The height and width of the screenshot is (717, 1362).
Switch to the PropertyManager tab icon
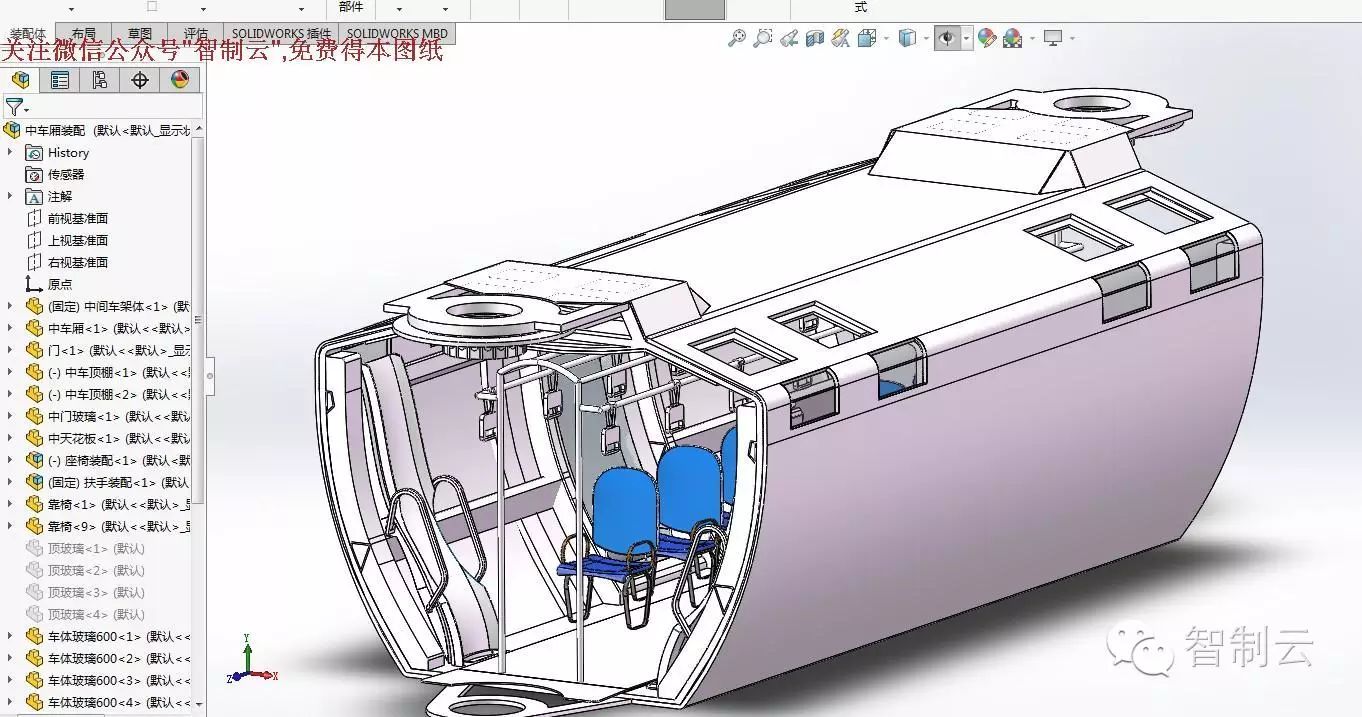click(60, 80)
